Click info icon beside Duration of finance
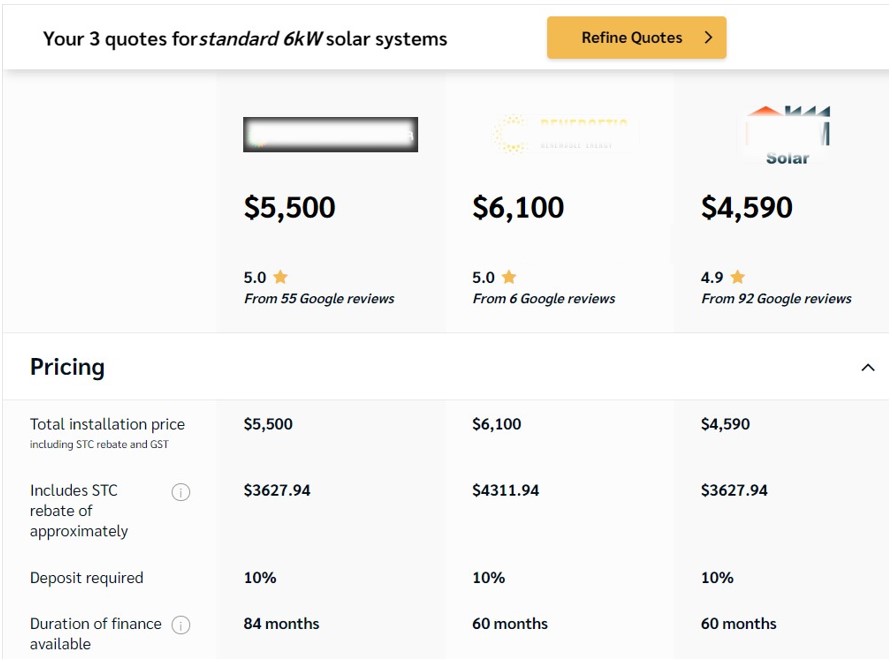 click(181, 625)
